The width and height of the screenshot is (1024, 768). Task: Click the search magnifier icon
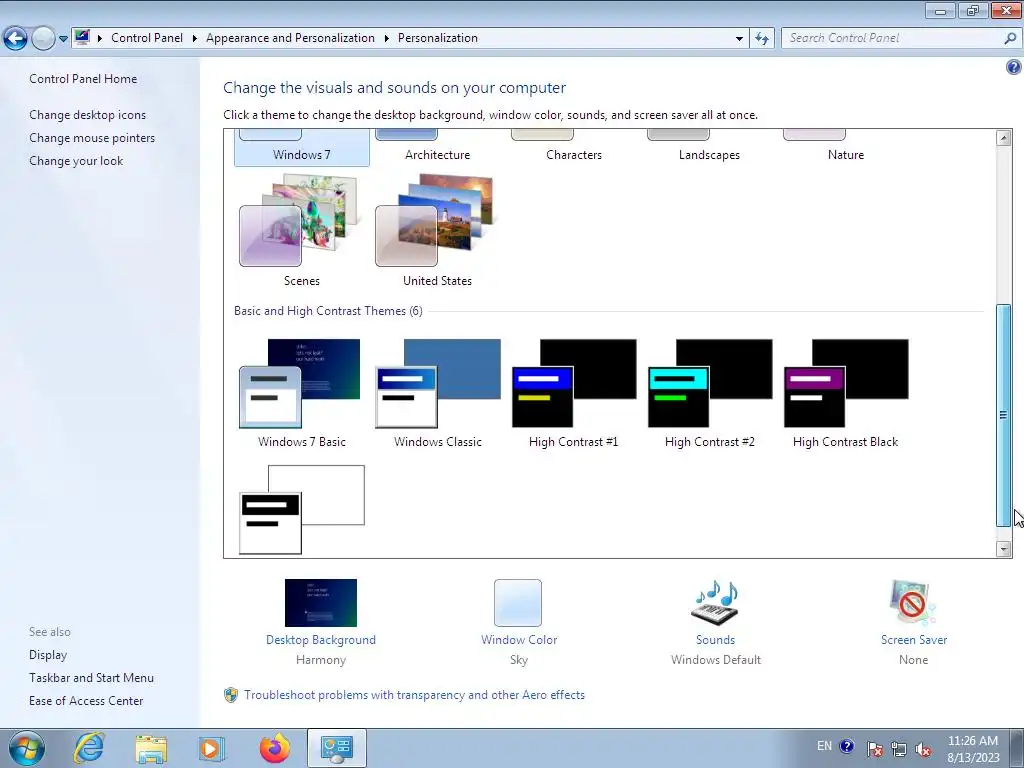click(x=1010, y=38)
